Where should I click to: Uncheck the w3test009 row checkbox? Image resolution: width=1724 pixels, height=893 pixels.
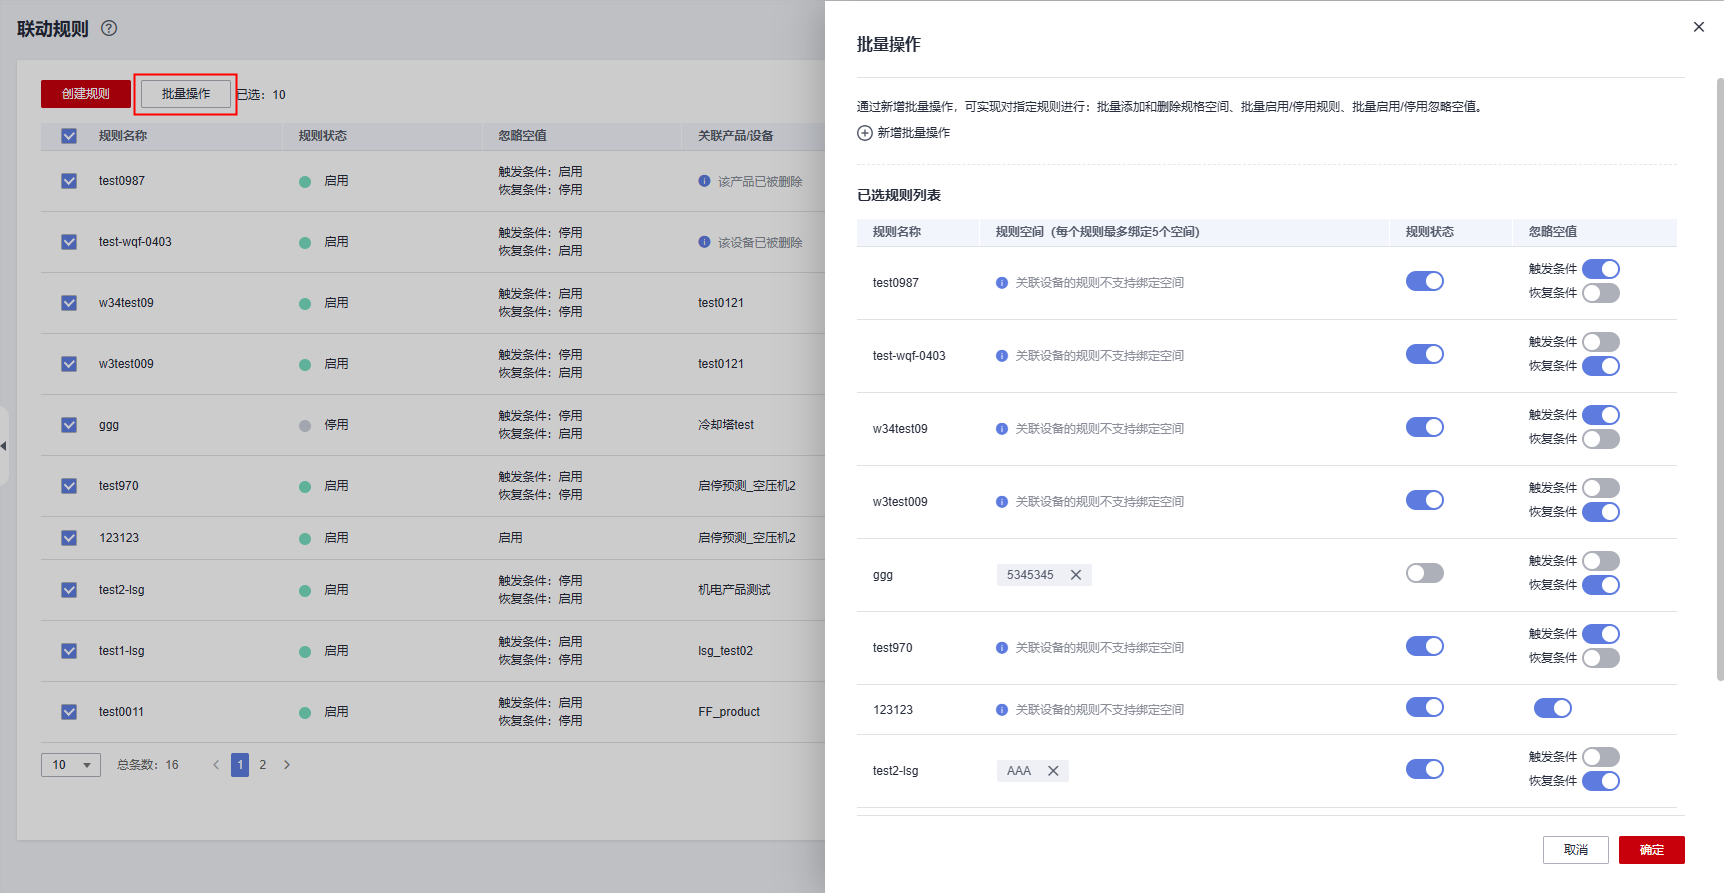tap(69, 364)
